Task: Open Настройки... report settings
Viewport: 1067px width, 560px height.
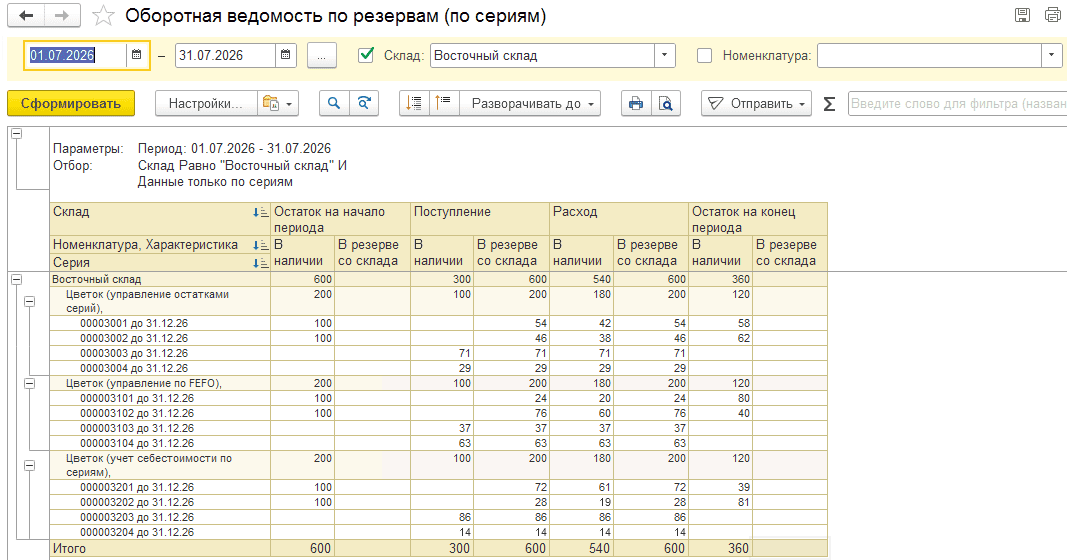Action: pyautogui.click(x=206, y=103)
